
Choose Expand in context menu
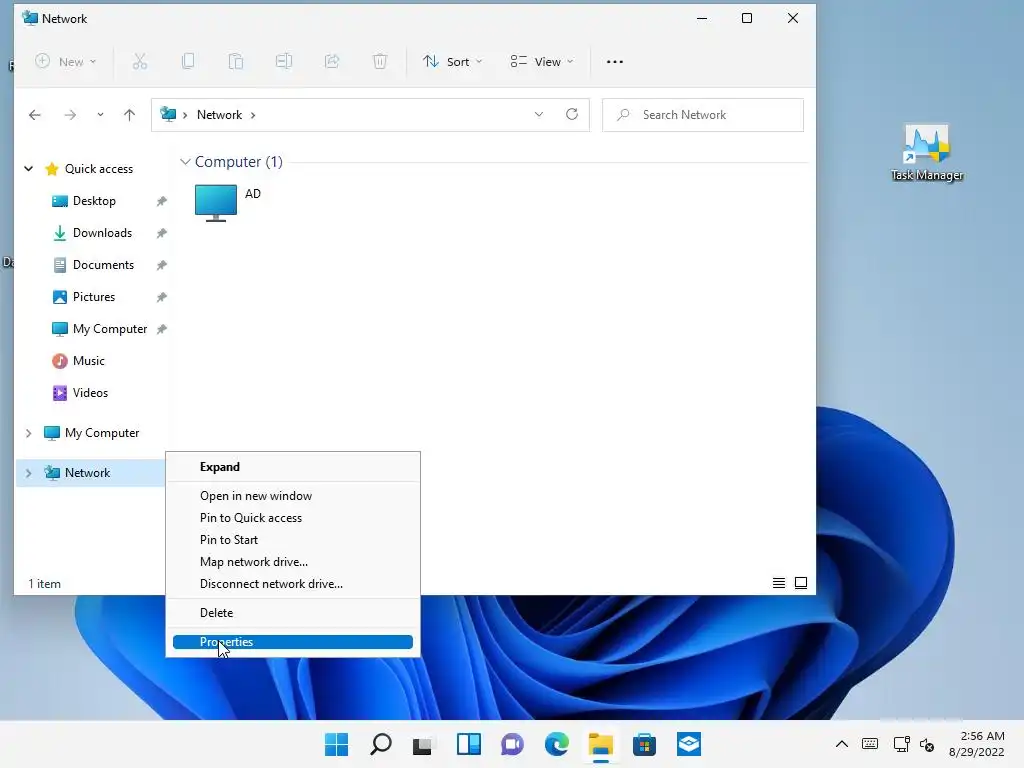point(293,467)
